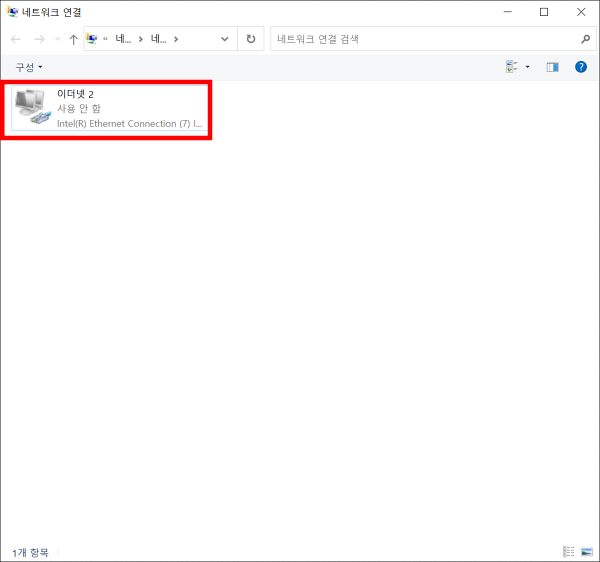Change the view layout icon
Screen dimensions: 600x562
coord(512,67)
